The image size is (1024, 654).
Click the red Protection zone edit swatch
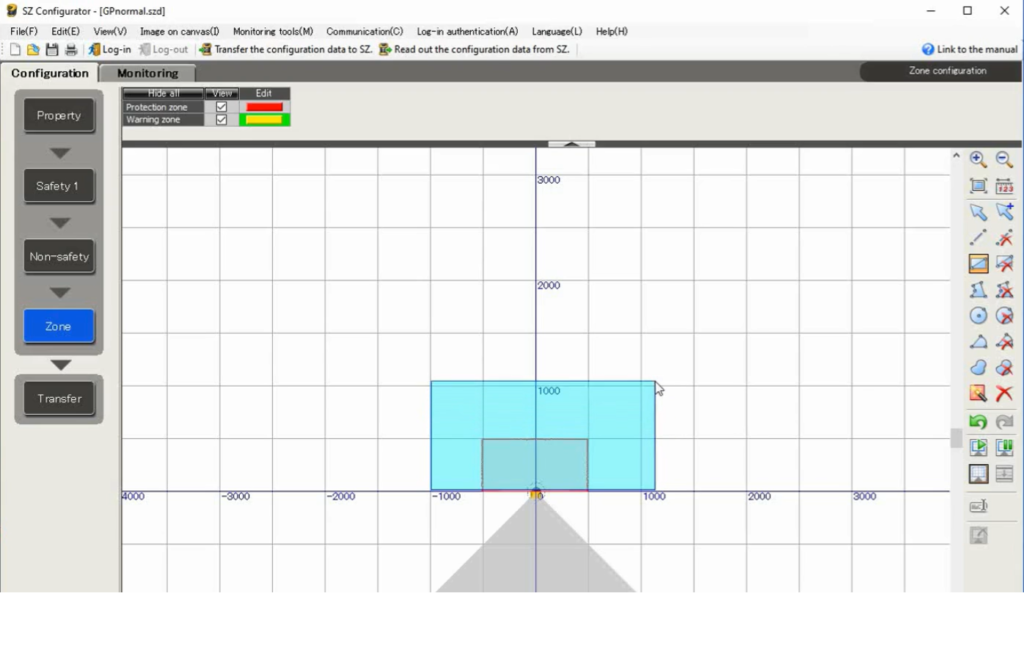click(264, 107)
